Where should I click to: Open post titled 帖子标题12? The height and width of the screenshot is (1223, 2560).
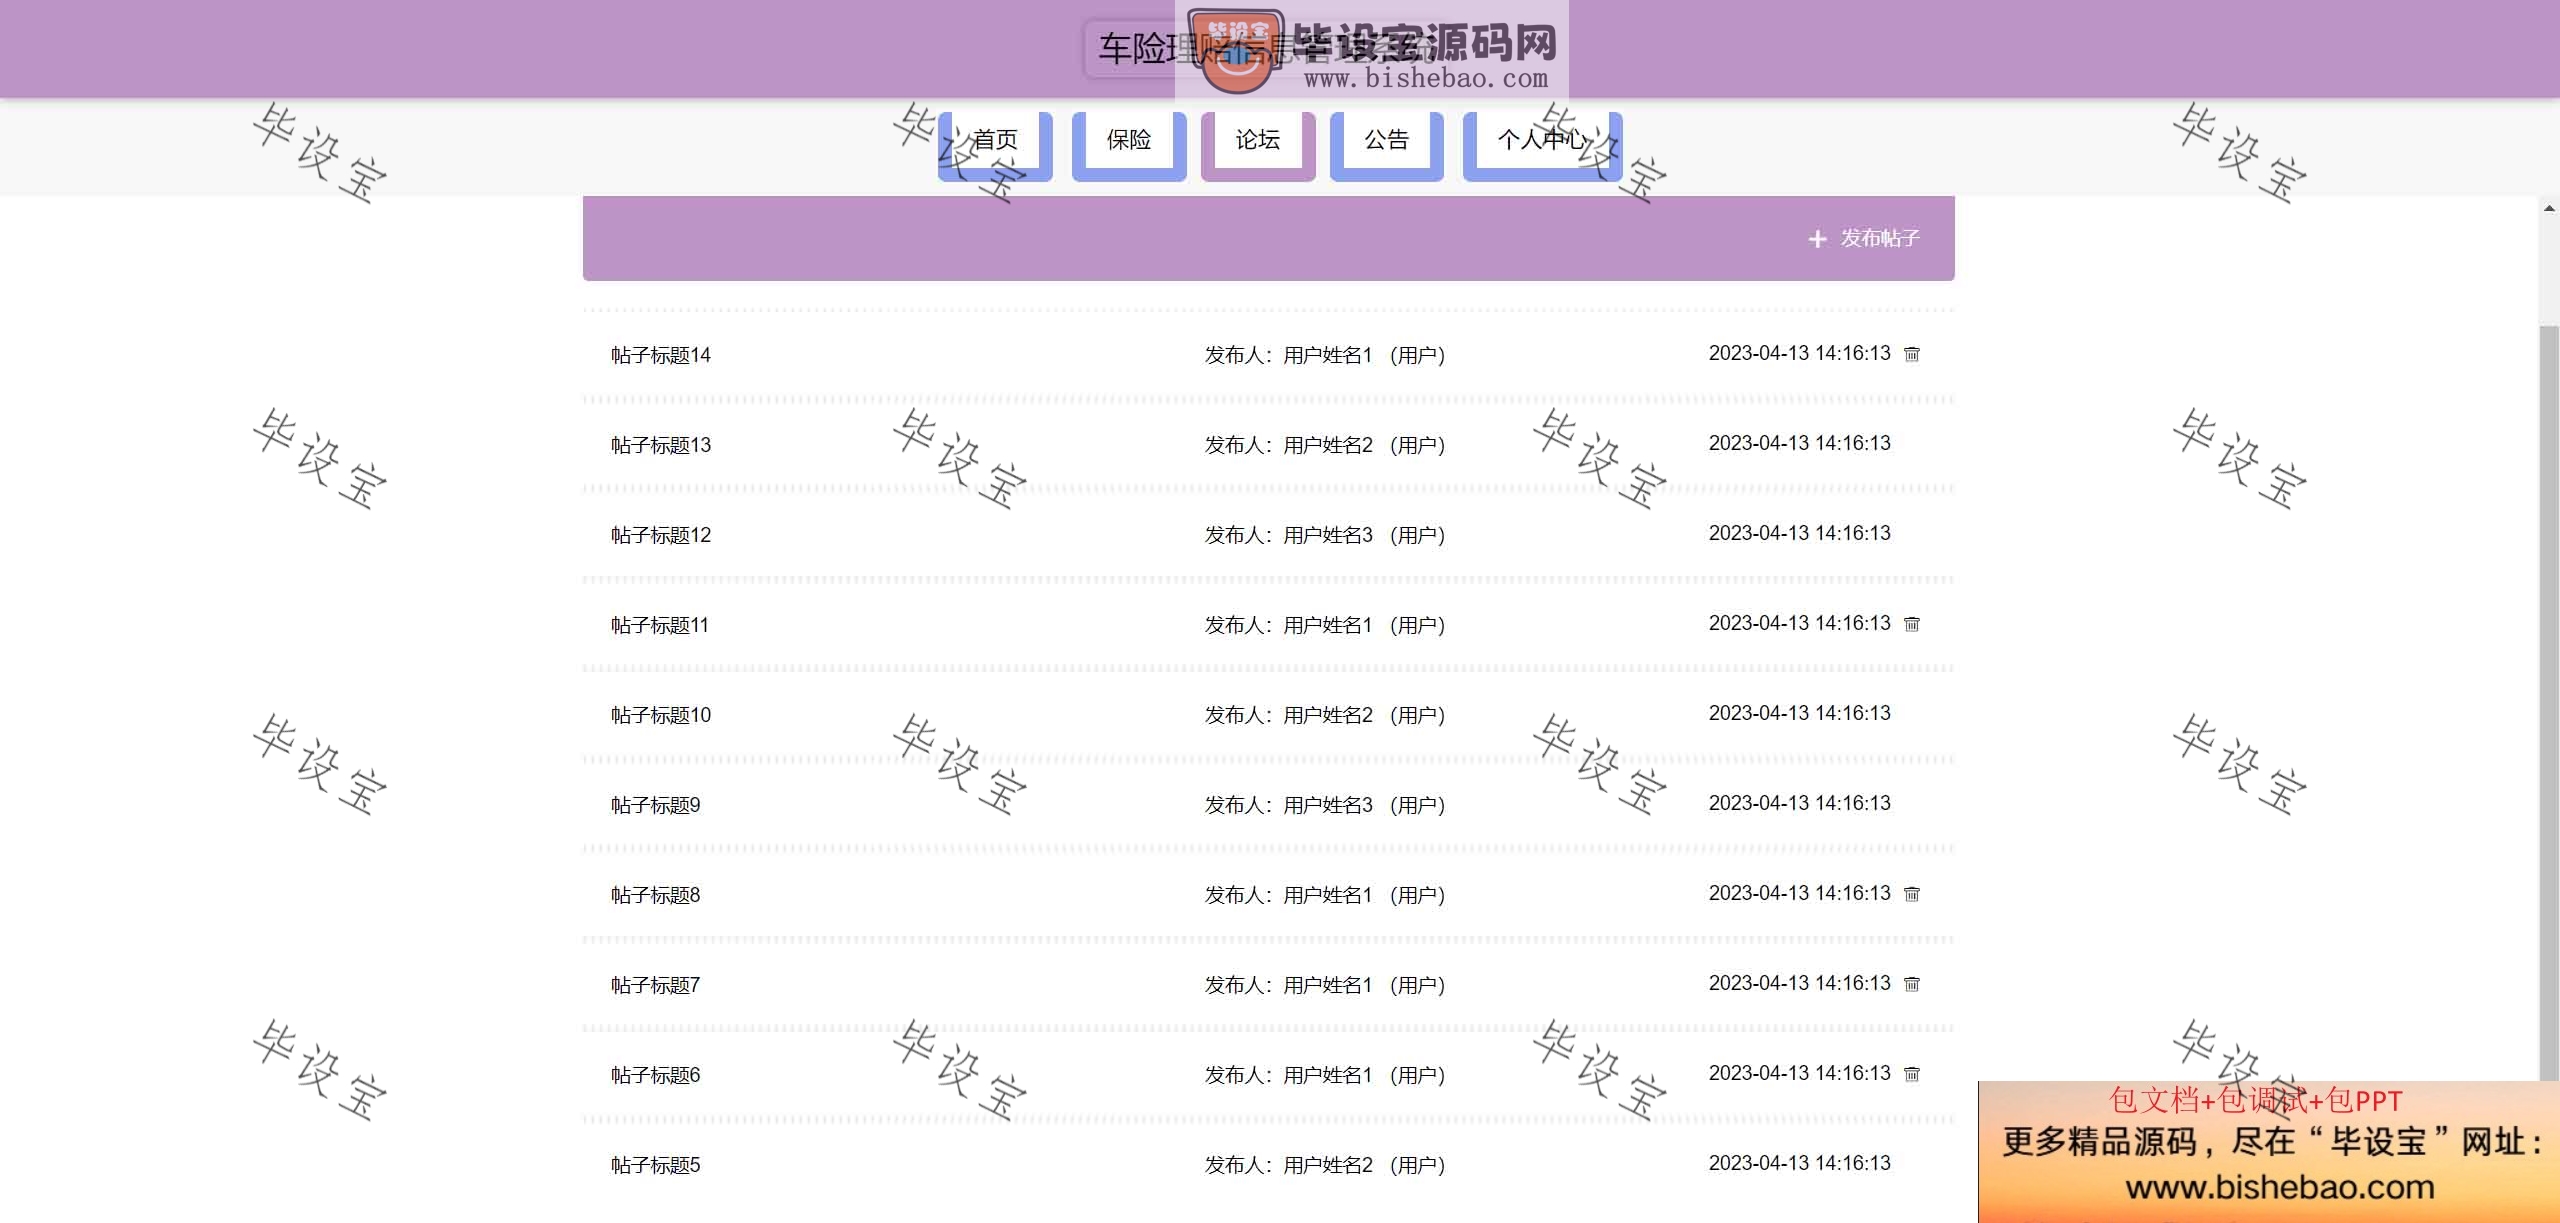coord(661,535)
